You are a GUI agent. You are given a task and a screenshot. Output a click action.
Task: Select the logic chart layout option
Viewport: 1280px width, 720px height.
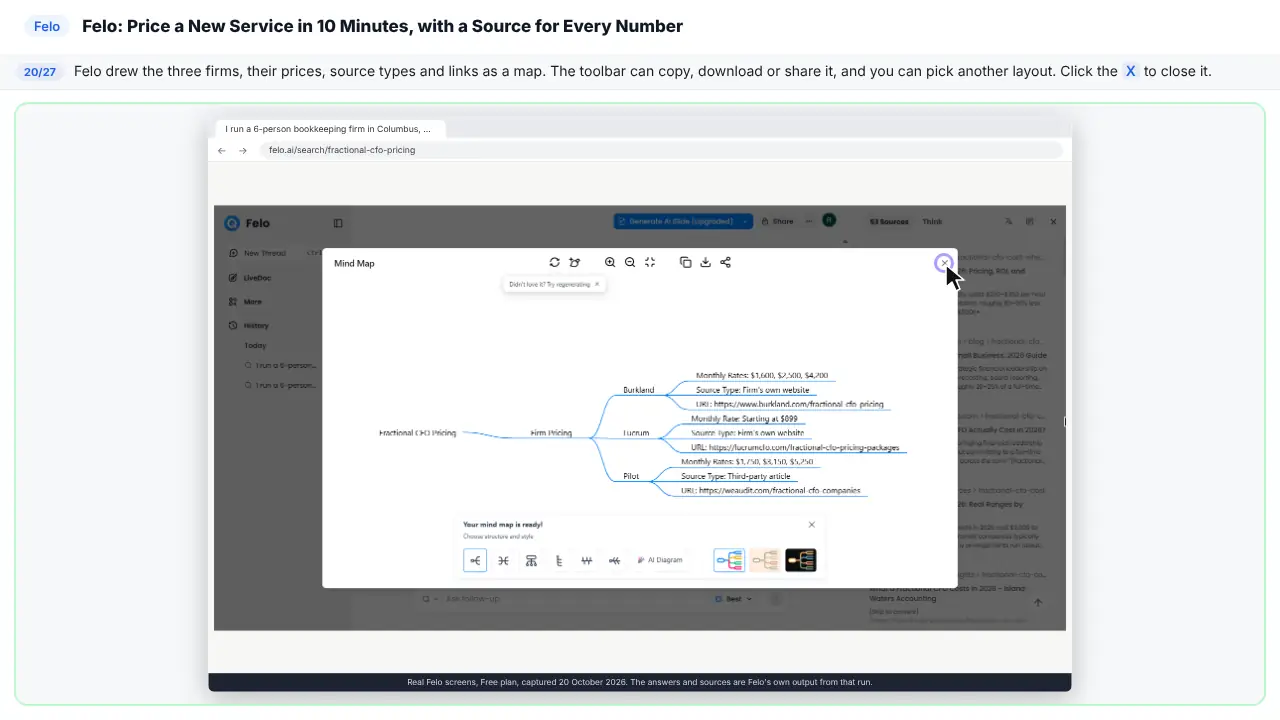click(x=475, y=561)
